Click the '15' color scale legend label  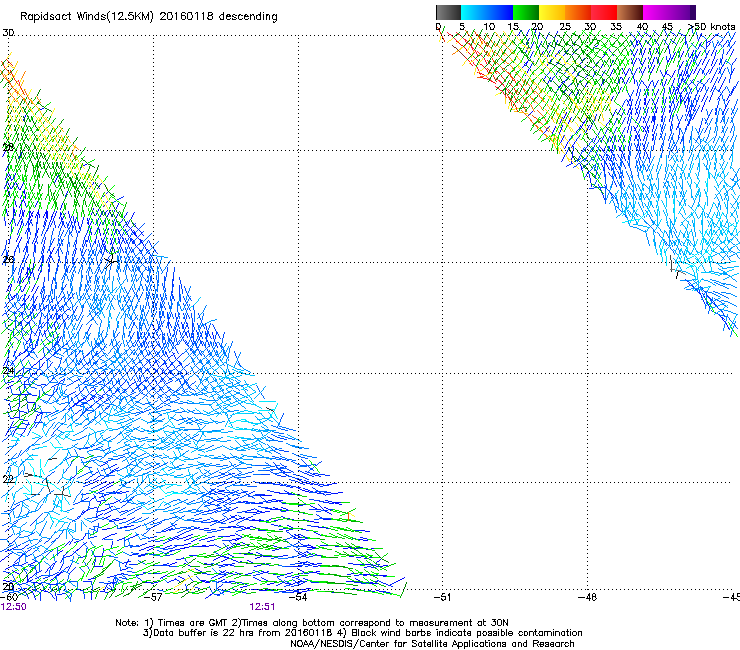click(x=513, y=27)
